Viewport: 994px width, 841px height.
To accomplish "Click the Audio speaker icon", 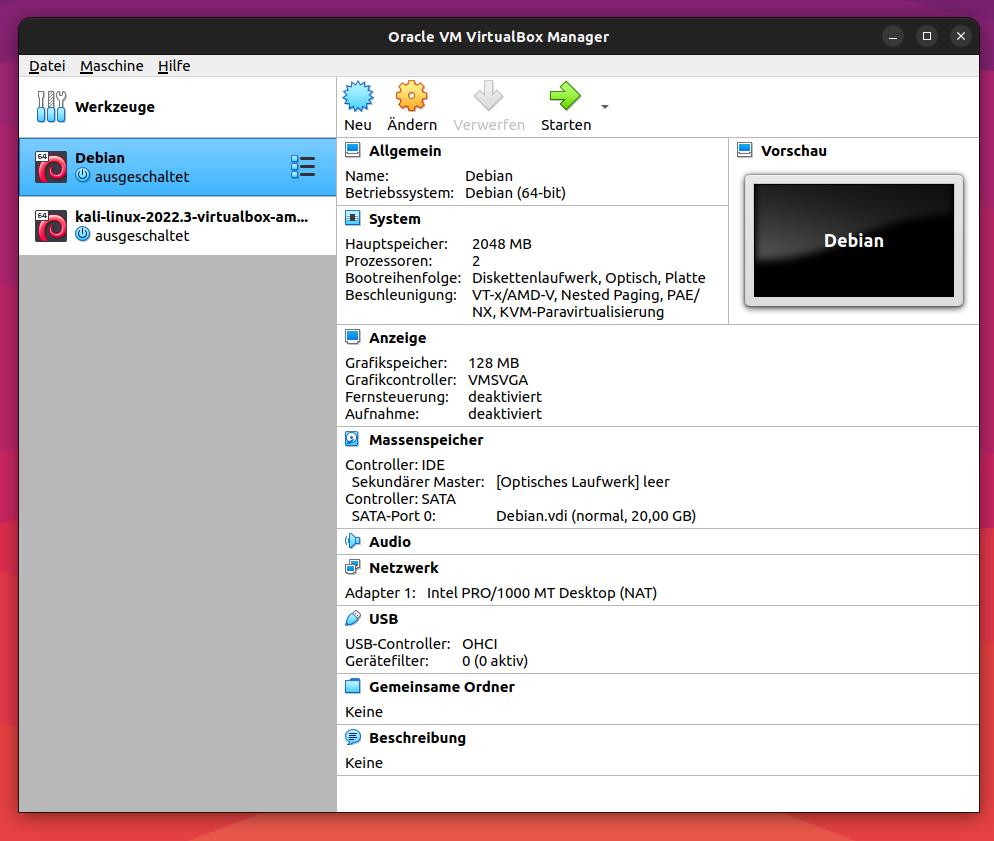I will coord(352,541).
